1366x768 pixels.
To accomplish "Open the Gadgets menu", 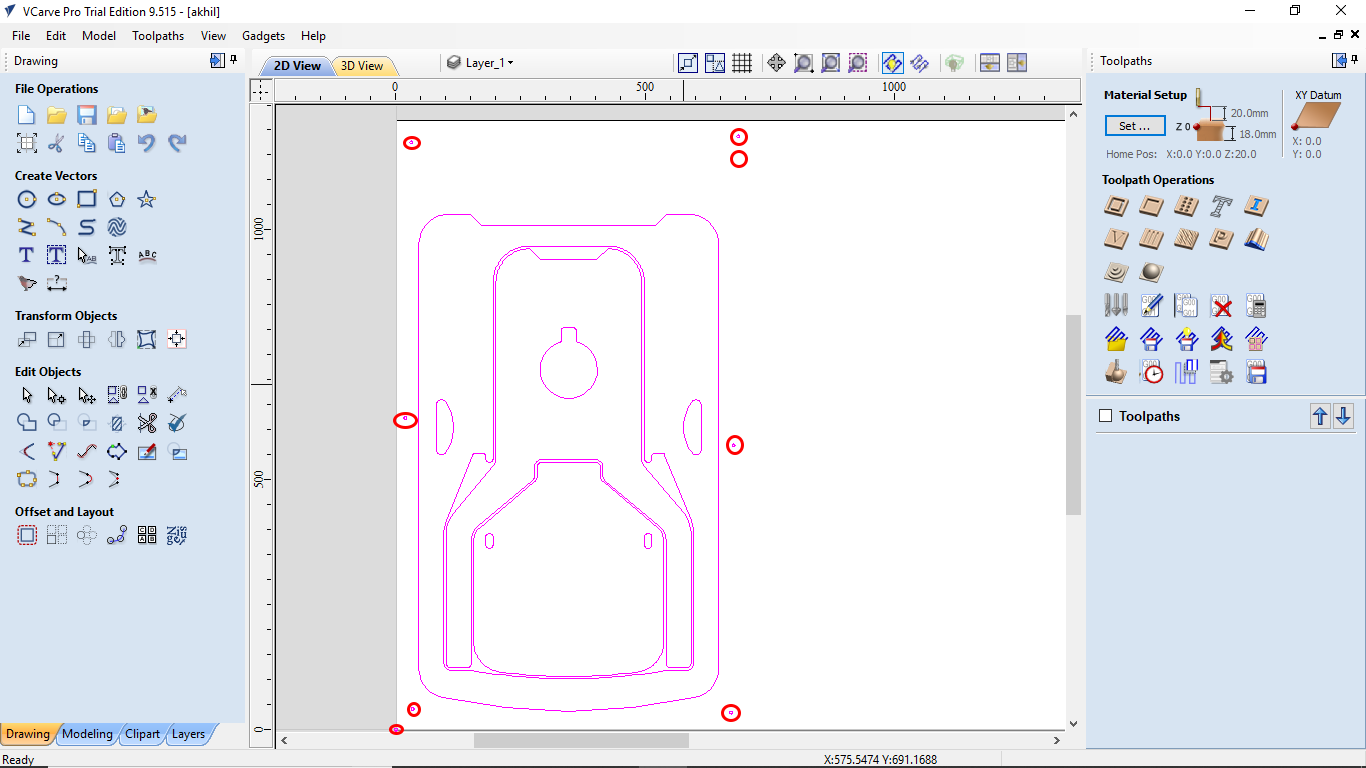I will 264,36.
